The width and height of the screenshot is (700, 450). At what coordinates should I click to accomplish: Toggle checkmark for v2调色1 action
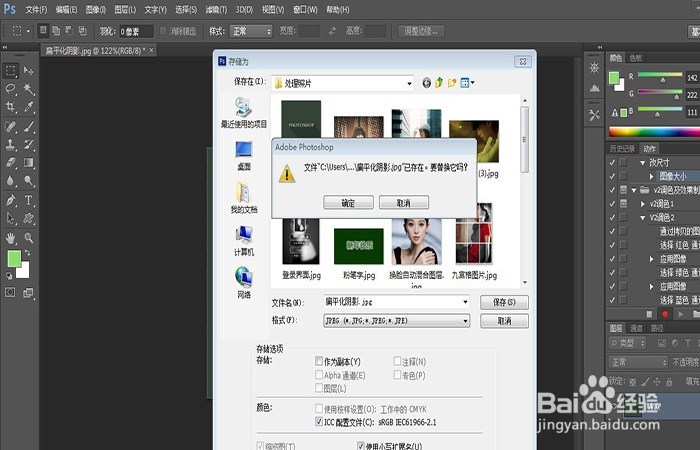612,204
